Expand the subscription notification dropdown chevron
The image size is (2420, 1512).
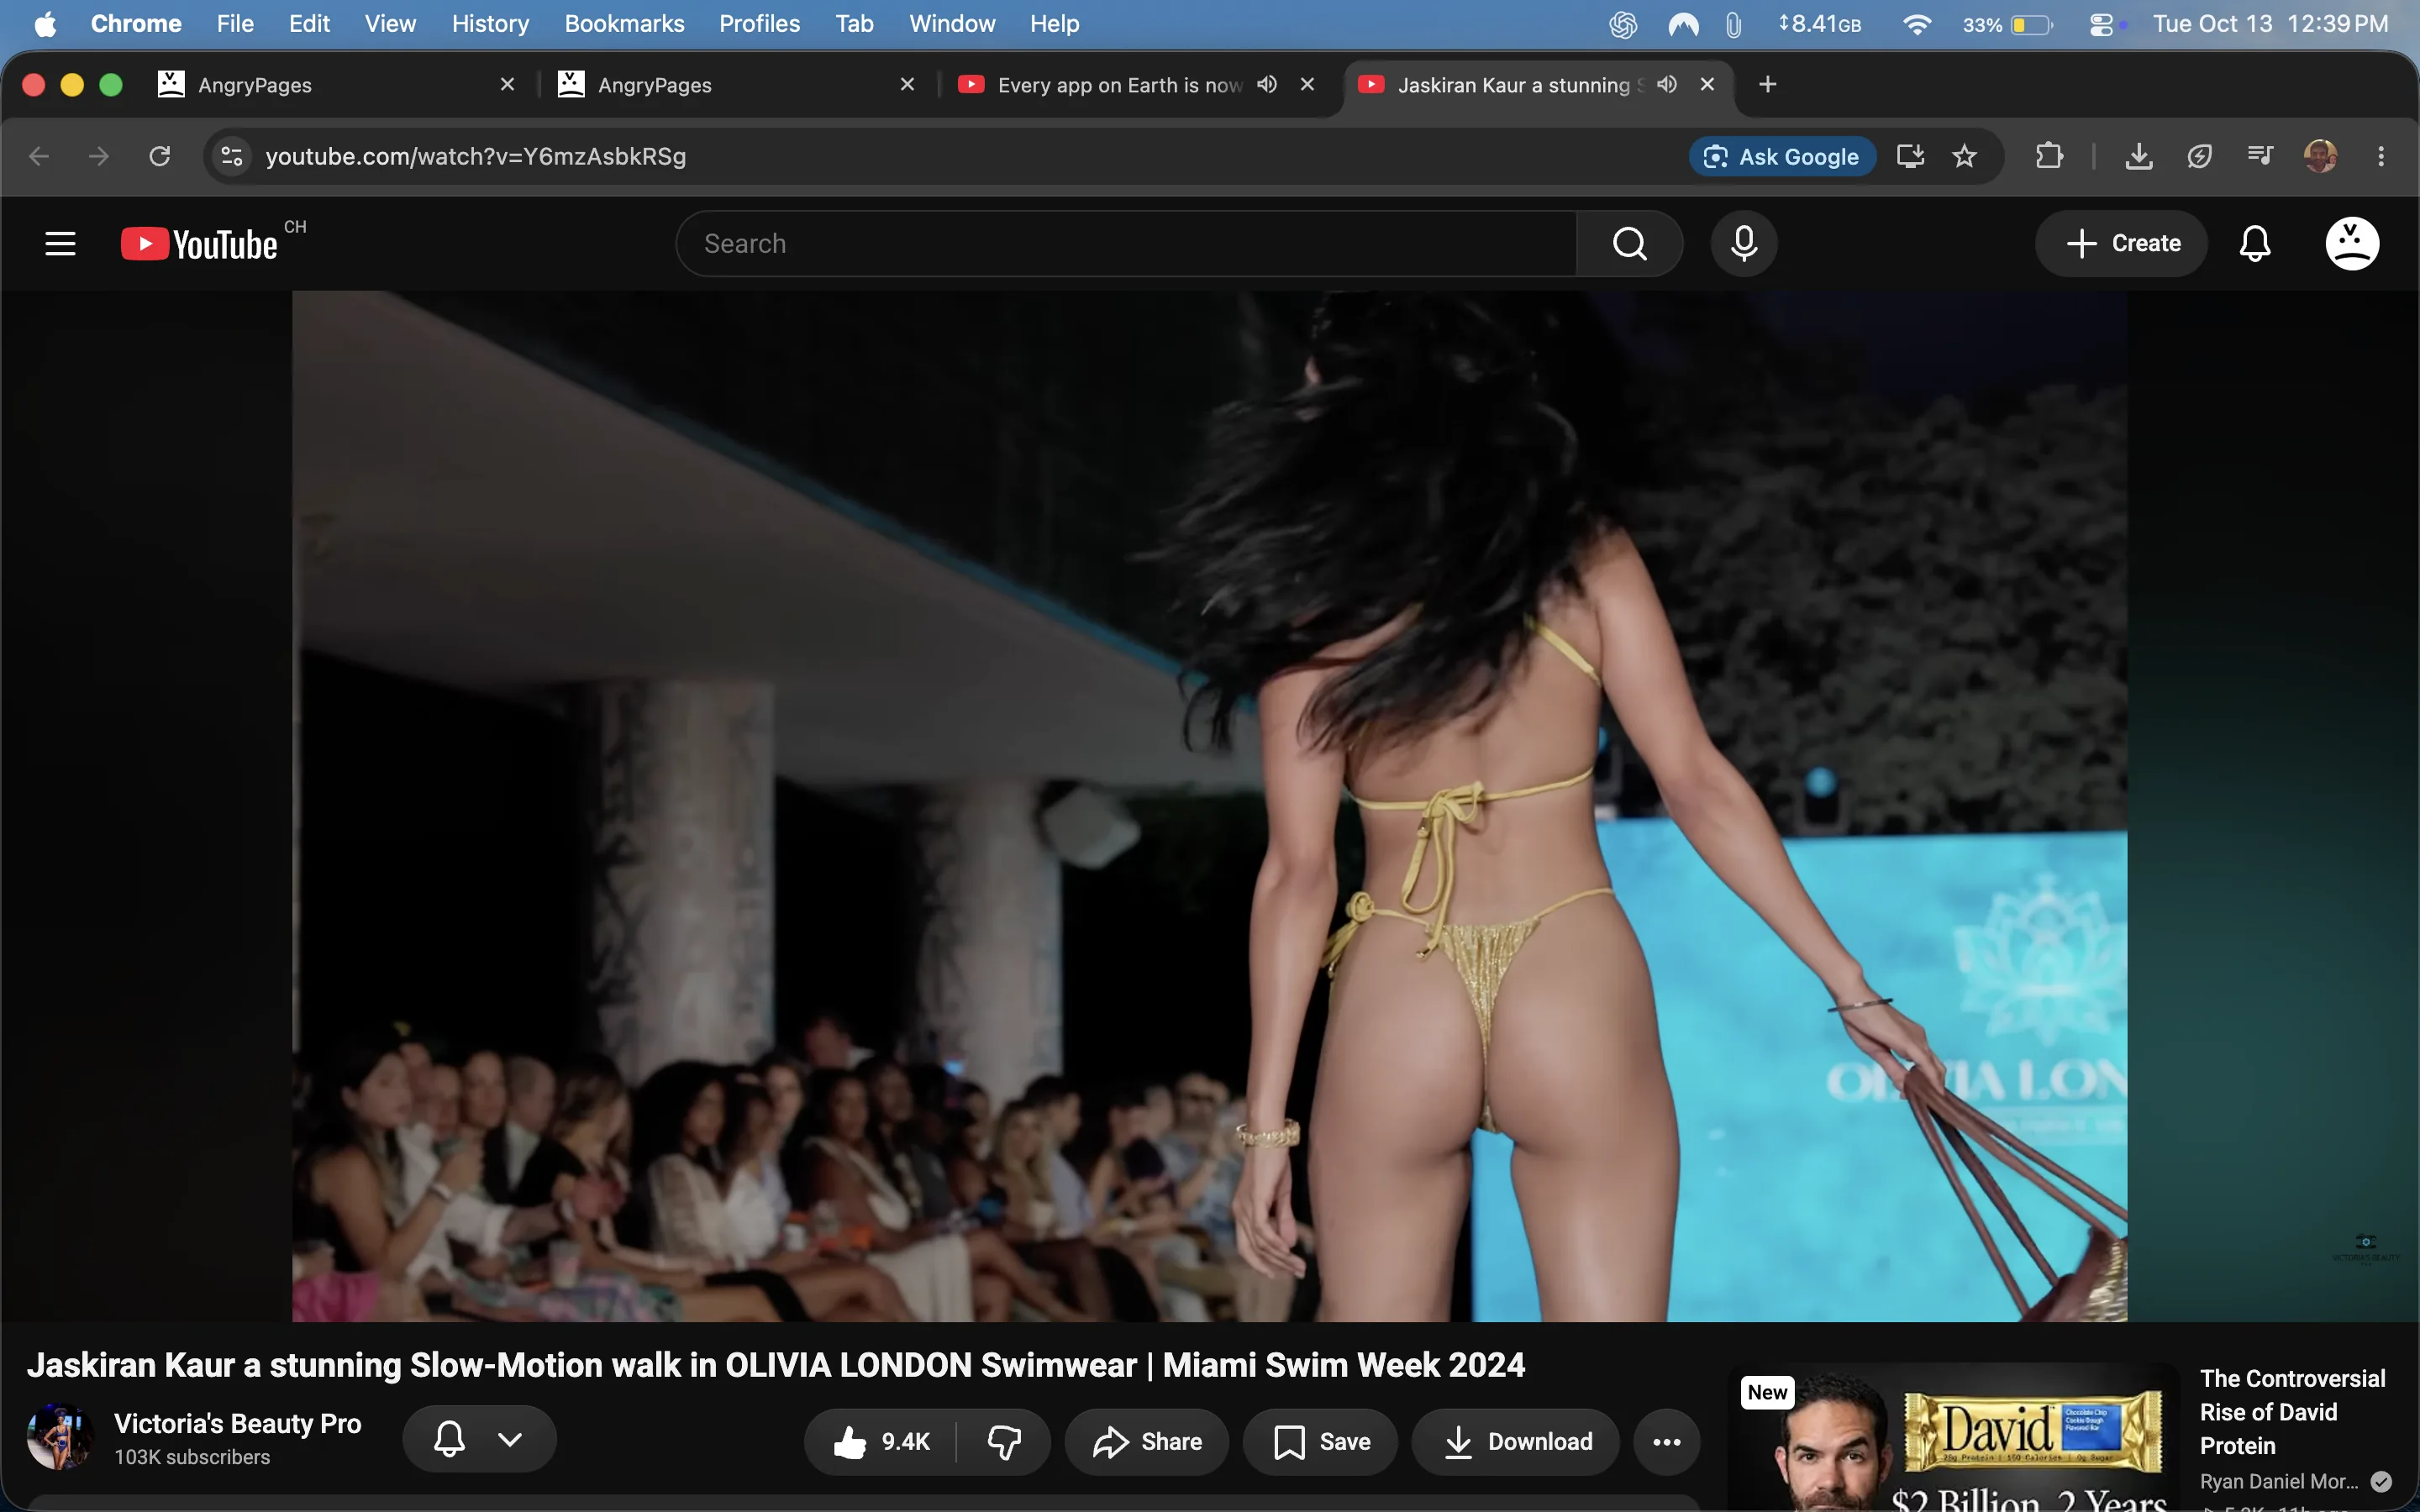[510, 1439]
